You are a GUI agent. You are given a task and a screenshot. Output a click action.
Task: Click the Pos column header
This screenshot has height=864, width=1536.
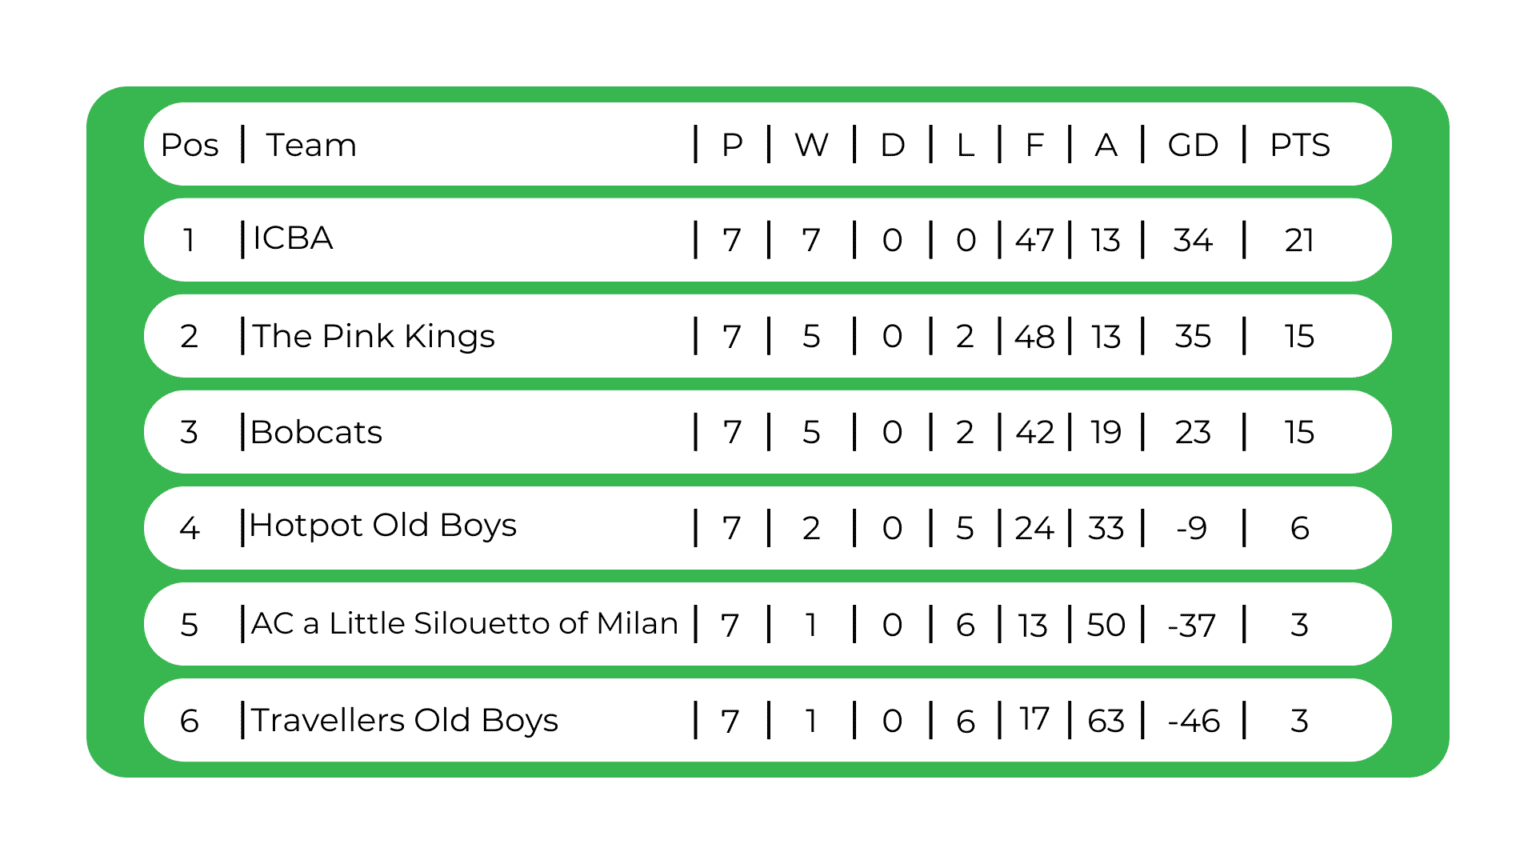[190, 145]
